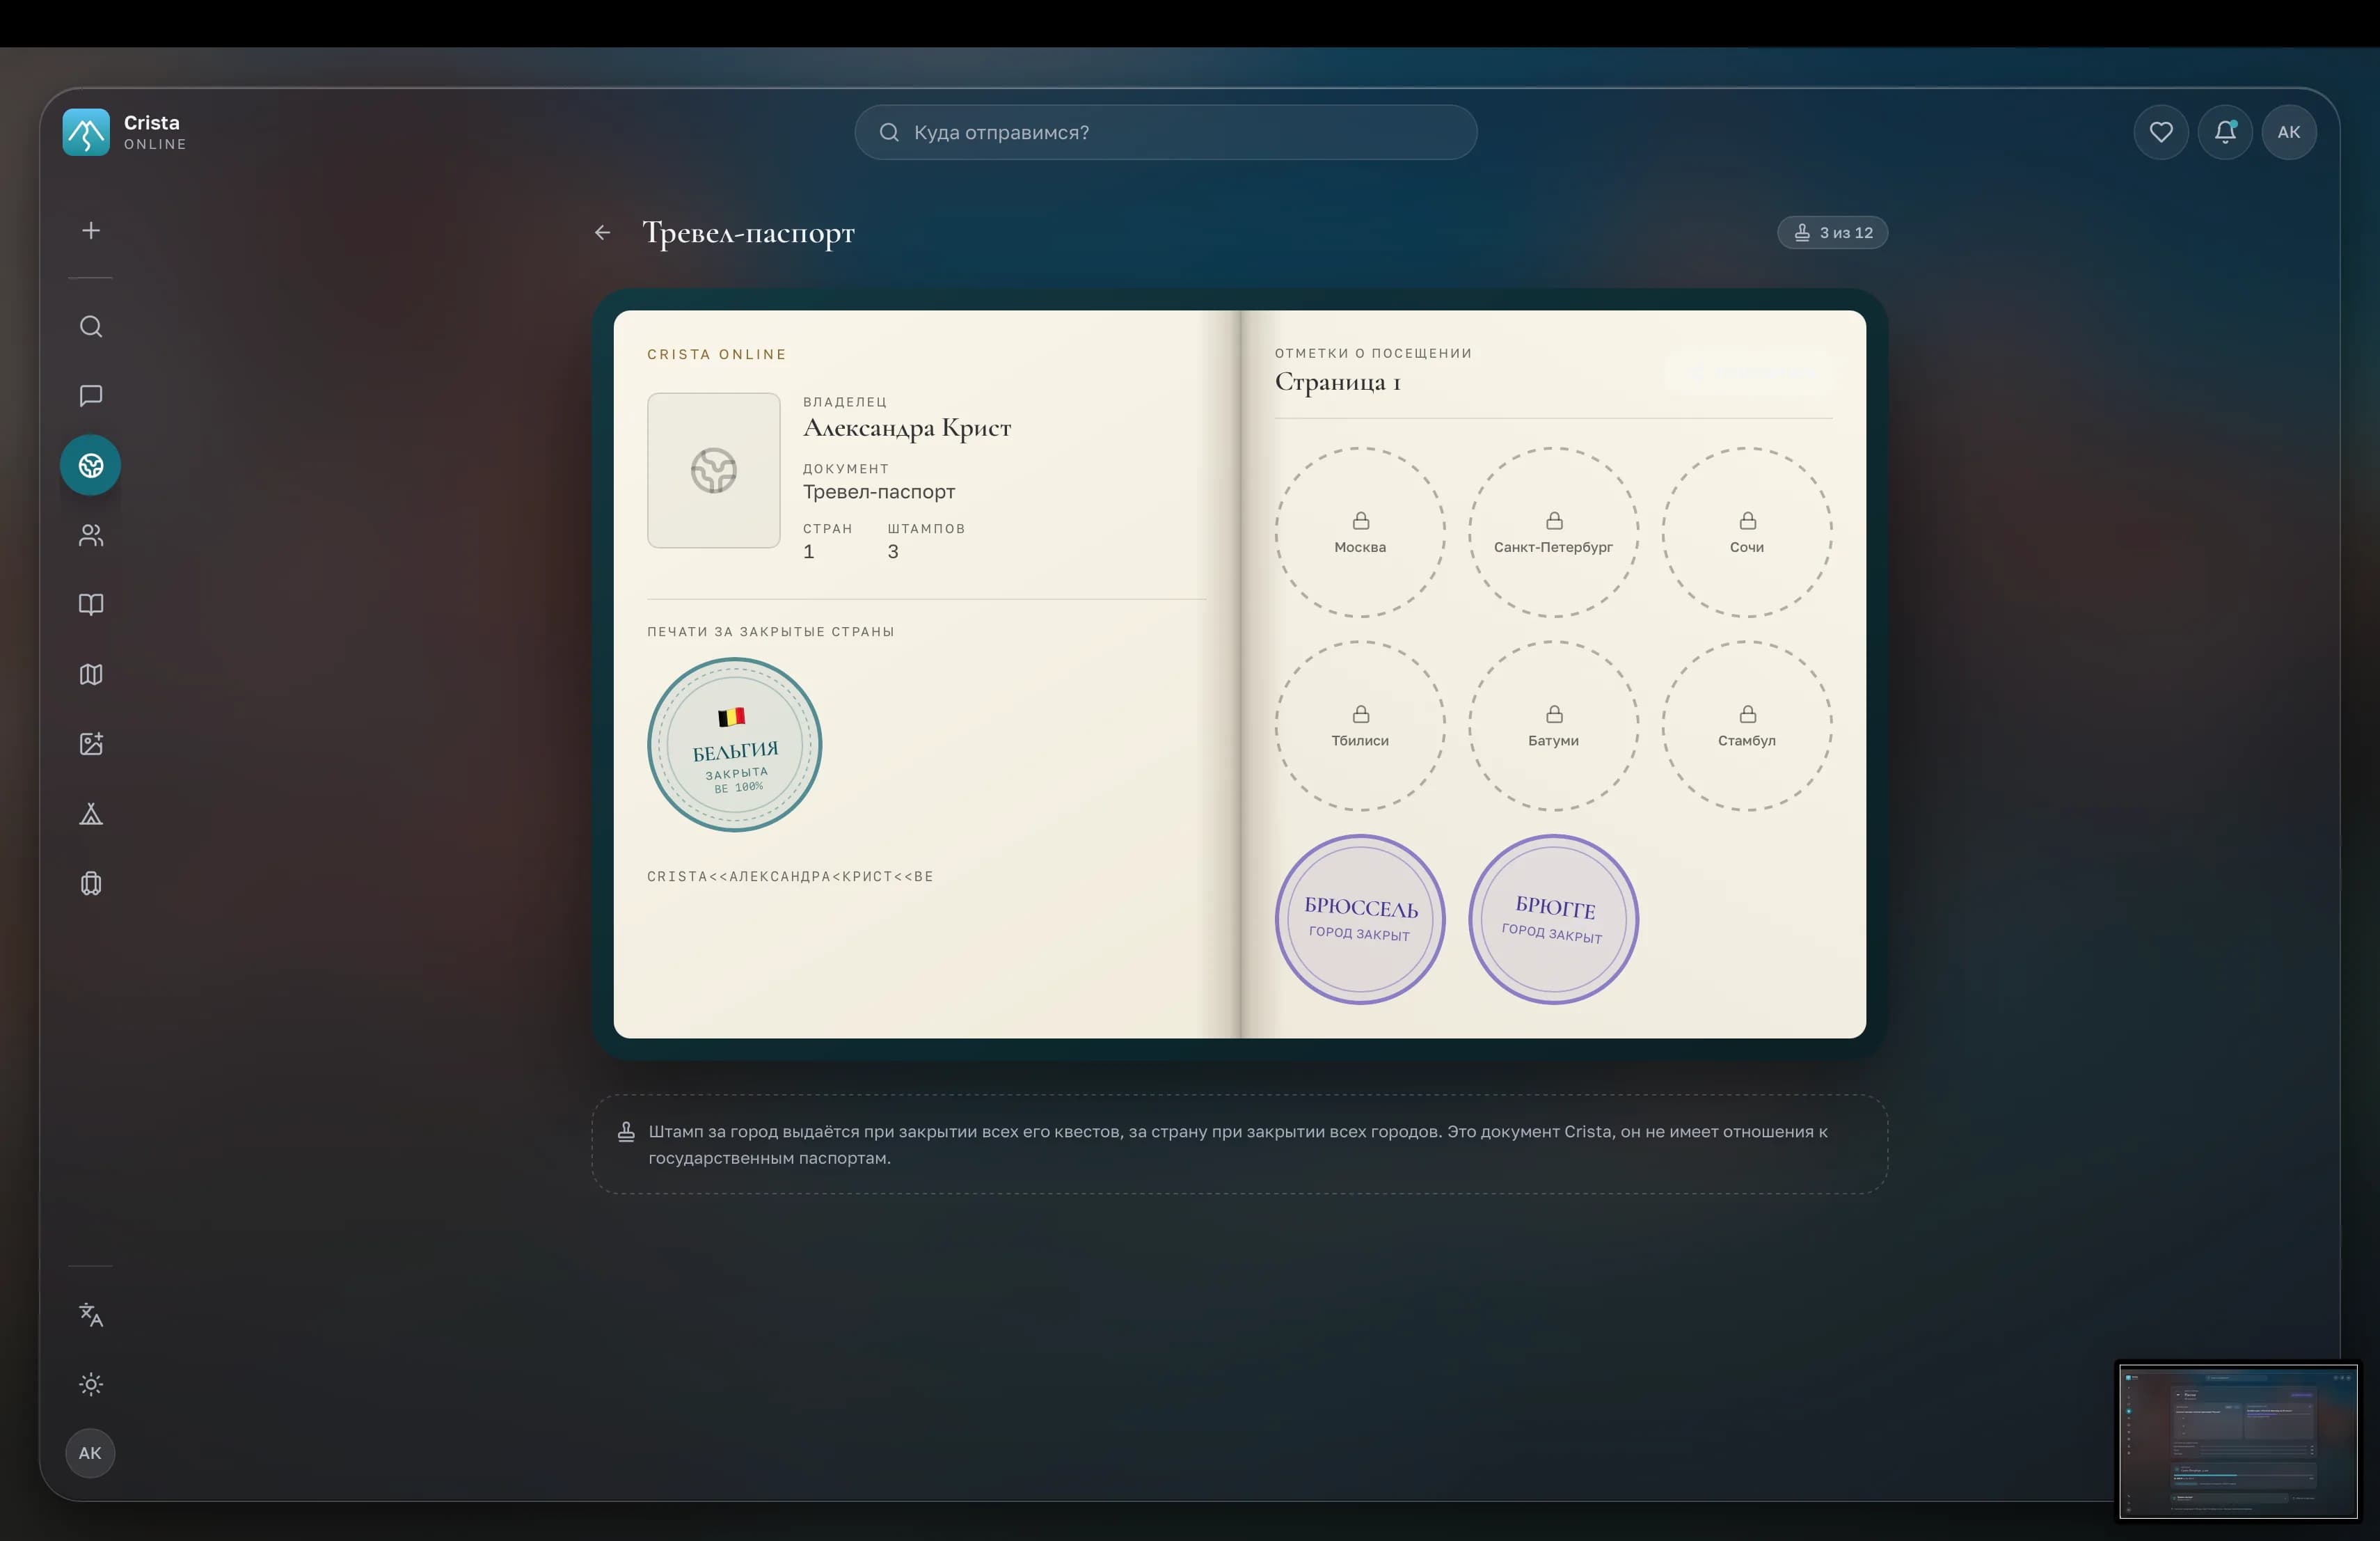This screenshot has width=2380, height=1541.
Task: Open notifications bell icon
Action: coord(2225,132)
